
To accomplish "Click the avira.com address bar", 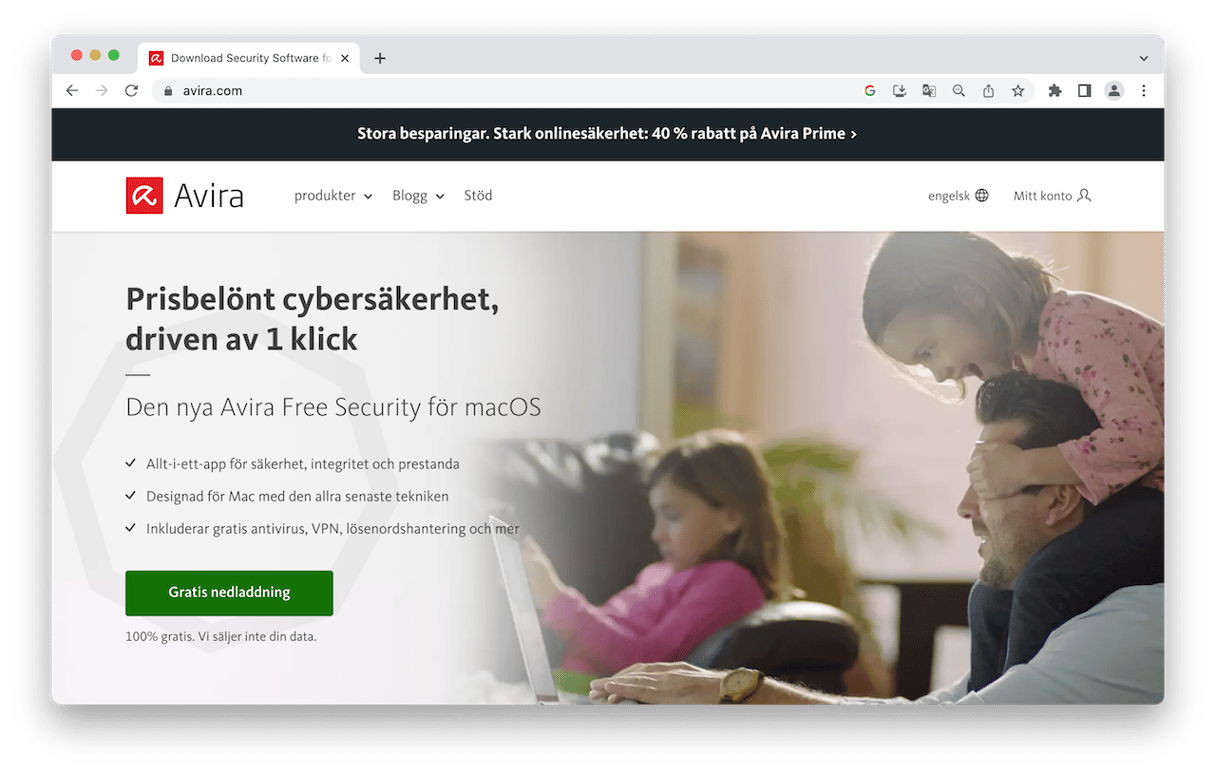I will coord(500,91).
